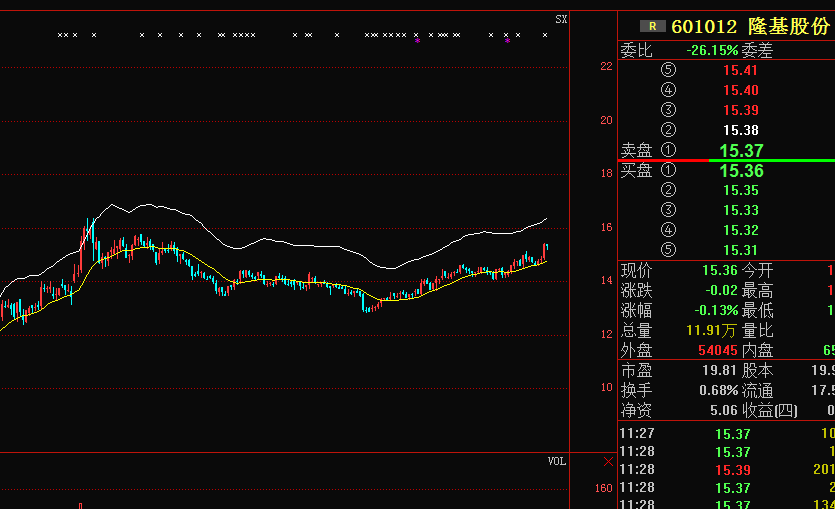Click the VOL indicator label
Screen dimensions: 835x509
click(x=556, y=461)
